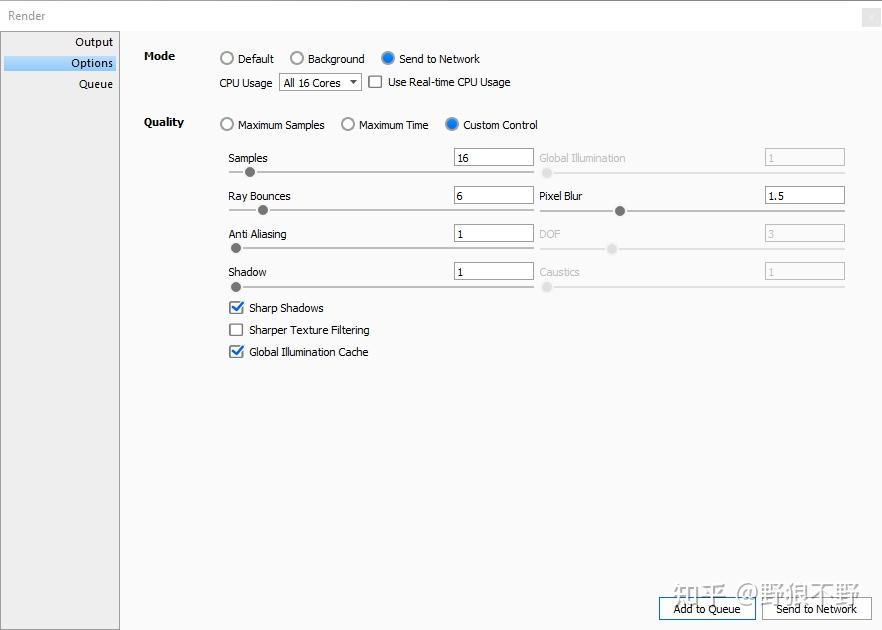Choose Send to Network mode

[x=388, y=59]
